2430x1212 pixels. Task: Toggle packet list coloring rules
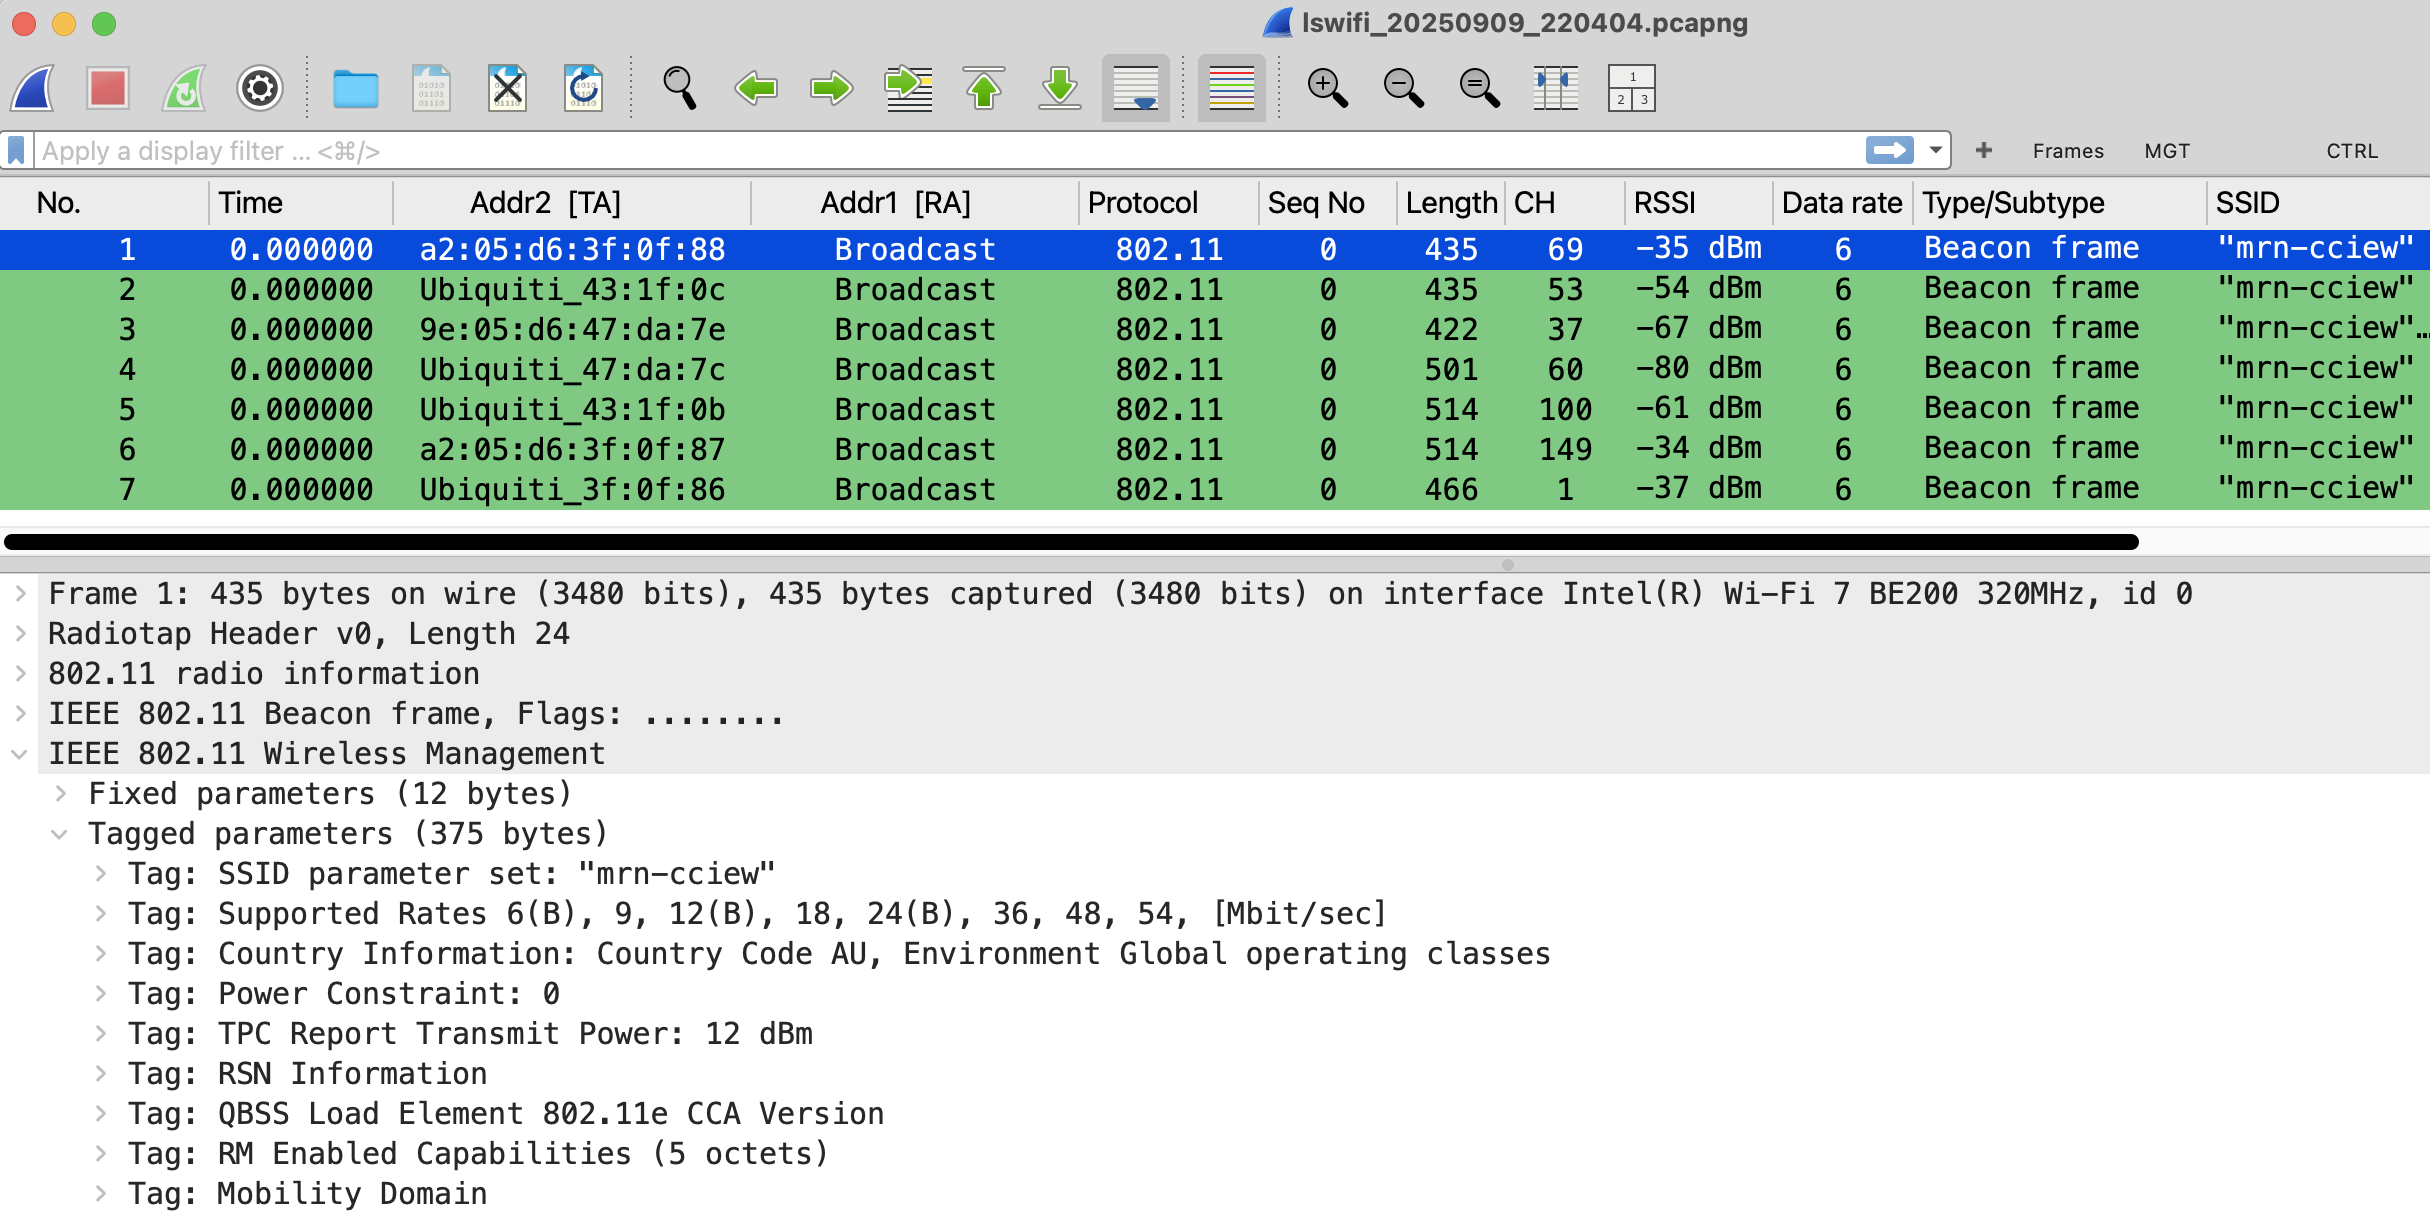click(x=1231, y=89)
